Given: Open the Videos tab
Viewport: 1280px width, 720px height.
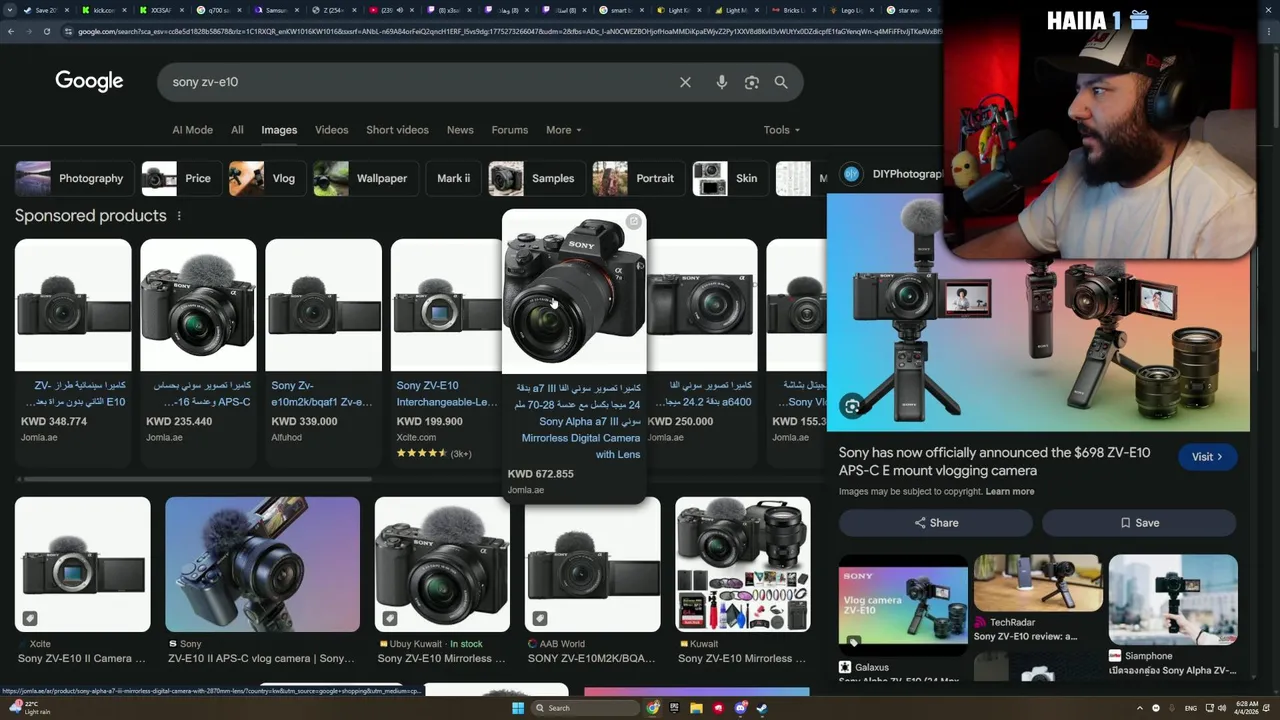Looking at the screenshot, I should [x=332, y=130].
